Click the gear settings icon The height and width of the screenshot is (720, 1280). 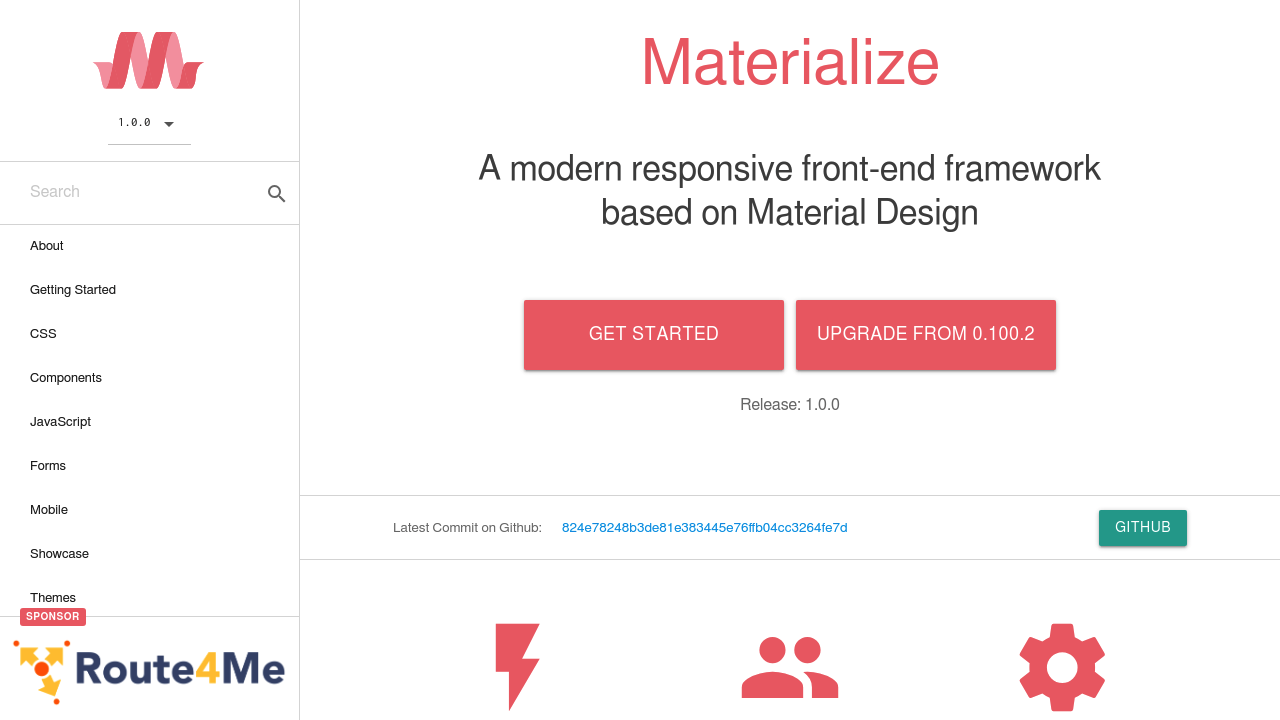click(x=1062, y=667)
